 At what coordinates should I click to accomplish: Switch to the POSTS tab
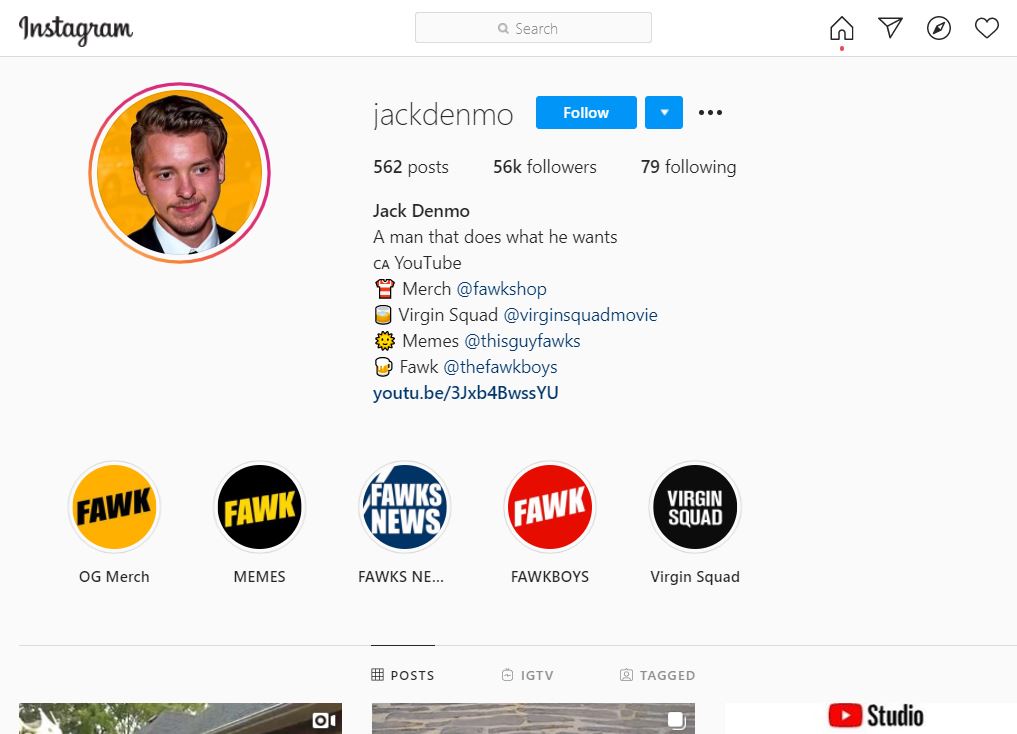(403, 675)
